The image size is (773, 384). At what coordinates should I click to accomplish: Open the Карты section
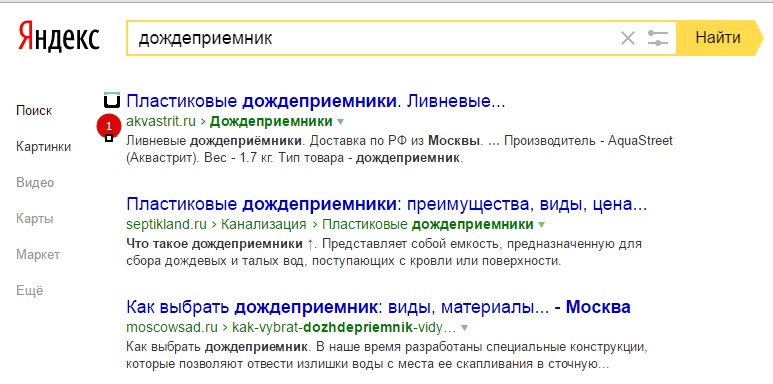coord(35,218)
